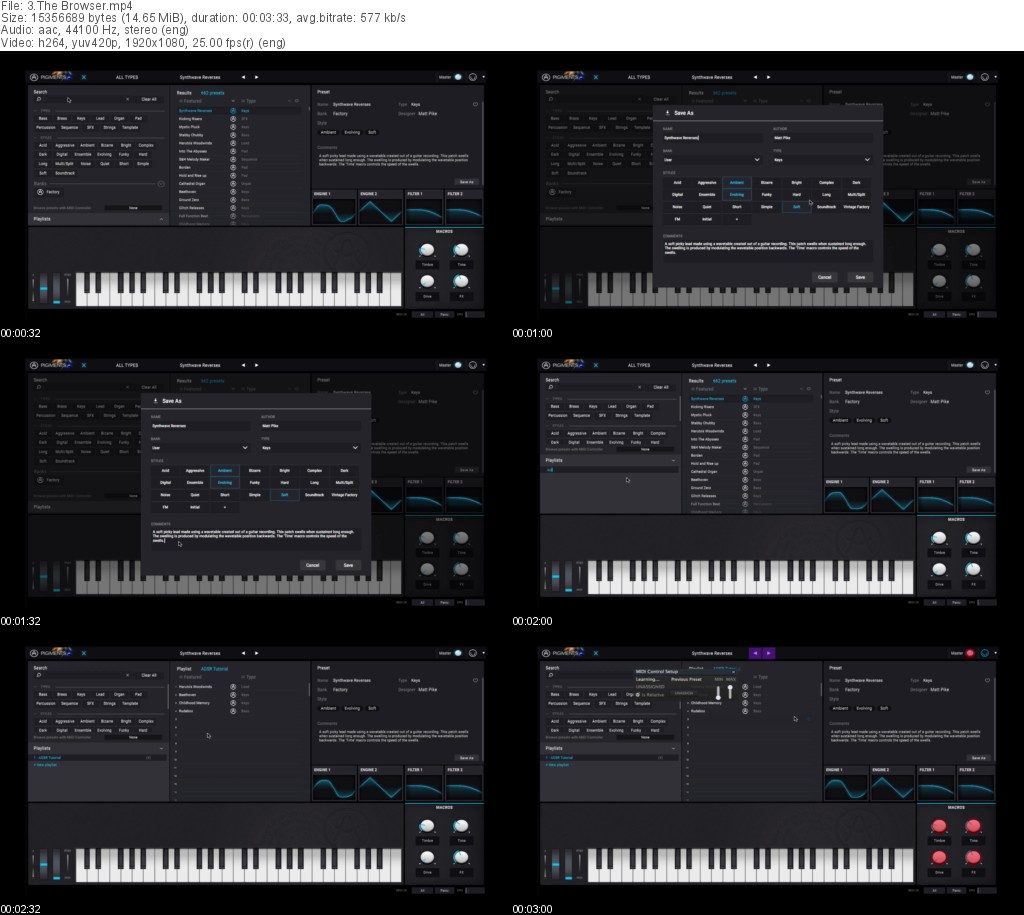
Task: In the 00:01:32 frame, click the Comments text box
Action: pyautogui.click(x=255, y=539)
